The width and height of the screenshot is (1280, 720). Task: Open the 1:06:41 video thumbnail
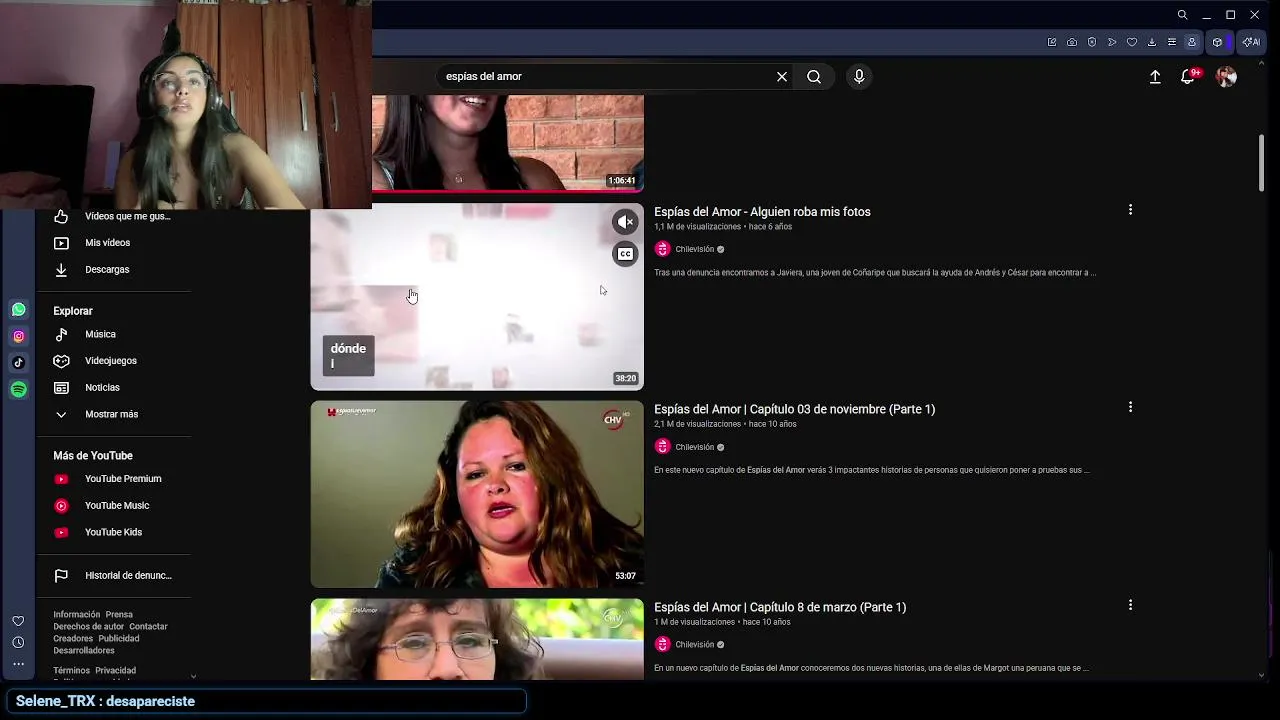coord(508,143)
